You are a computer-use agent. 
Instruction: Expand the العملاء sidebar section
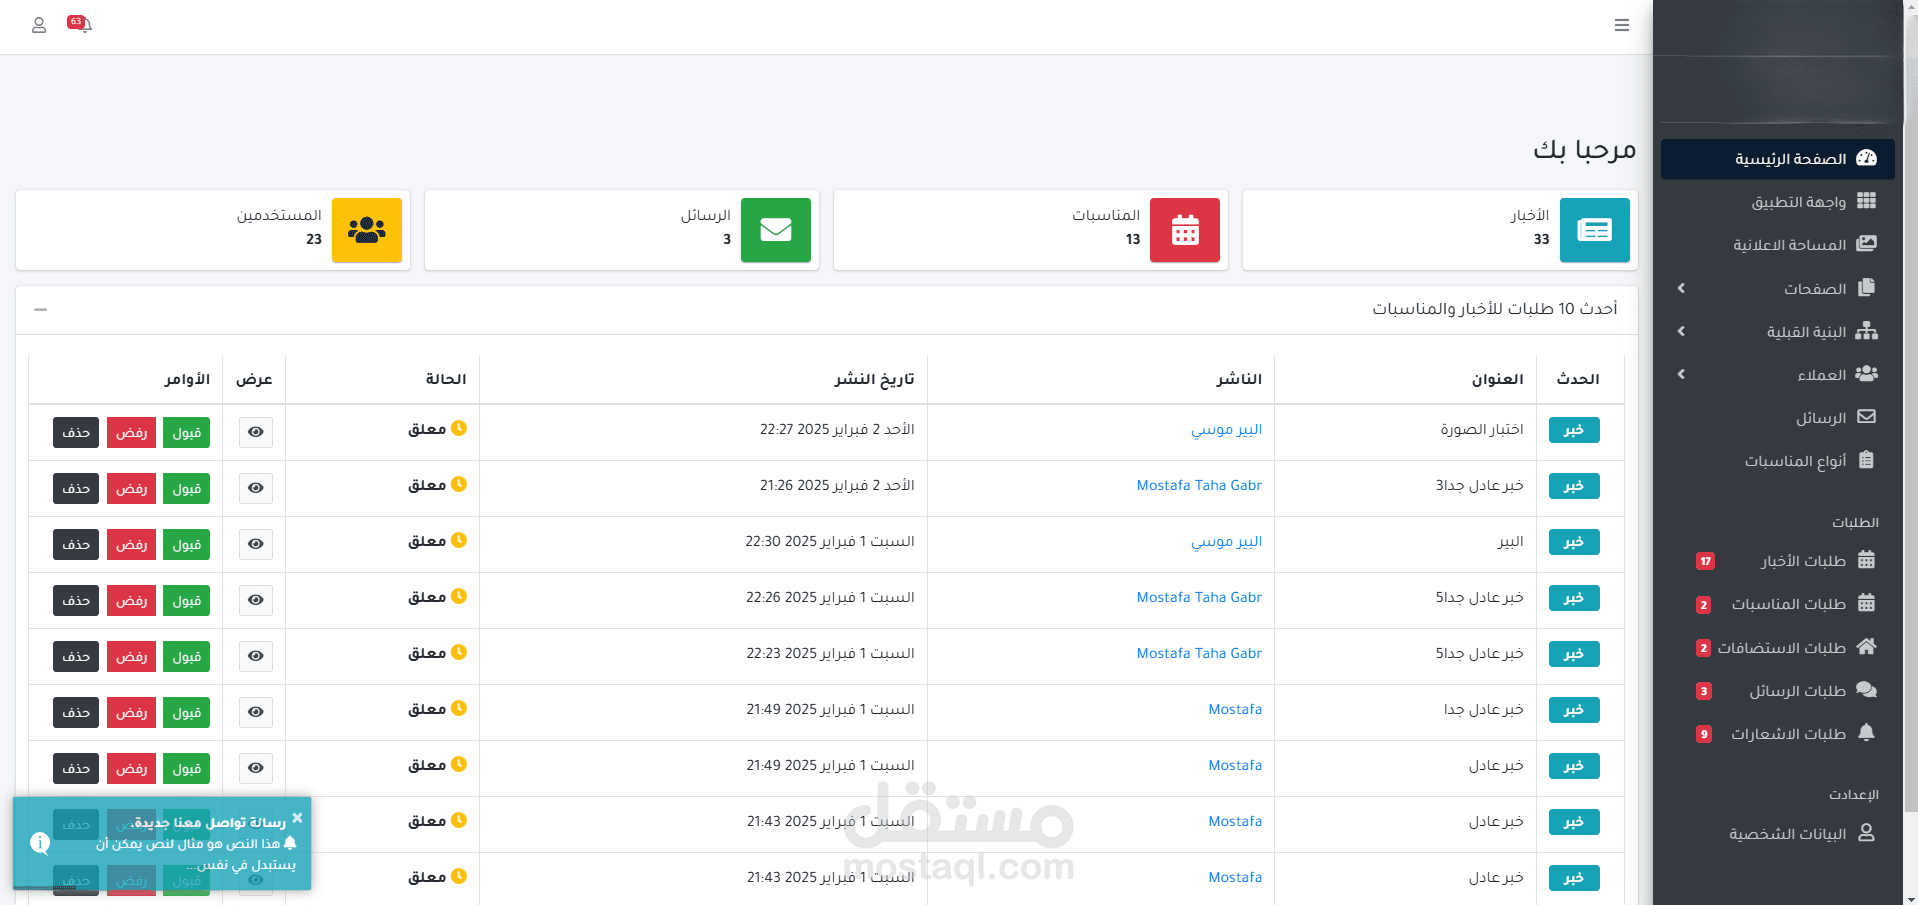(x=1681, y=374)
